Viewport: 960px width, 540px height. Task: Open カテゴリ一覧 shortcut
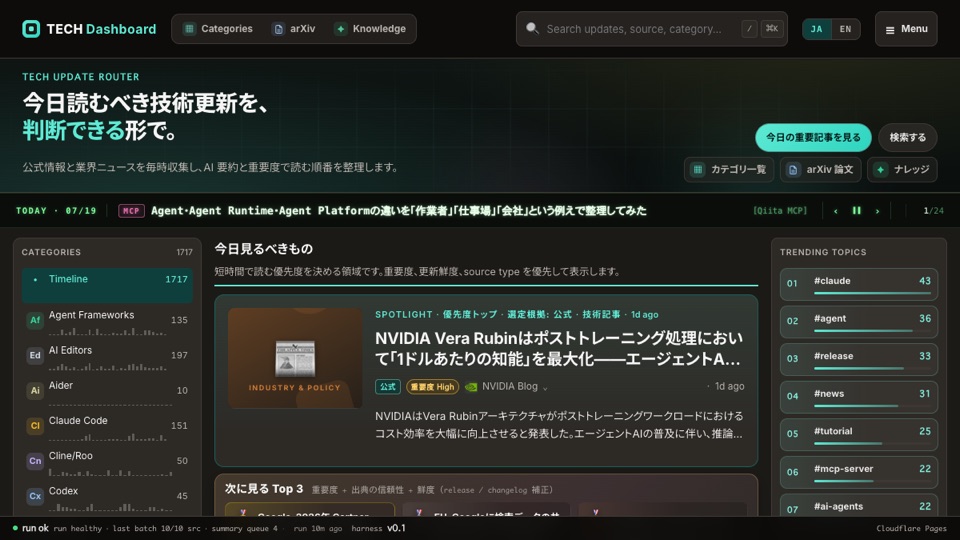coord(729,170)
